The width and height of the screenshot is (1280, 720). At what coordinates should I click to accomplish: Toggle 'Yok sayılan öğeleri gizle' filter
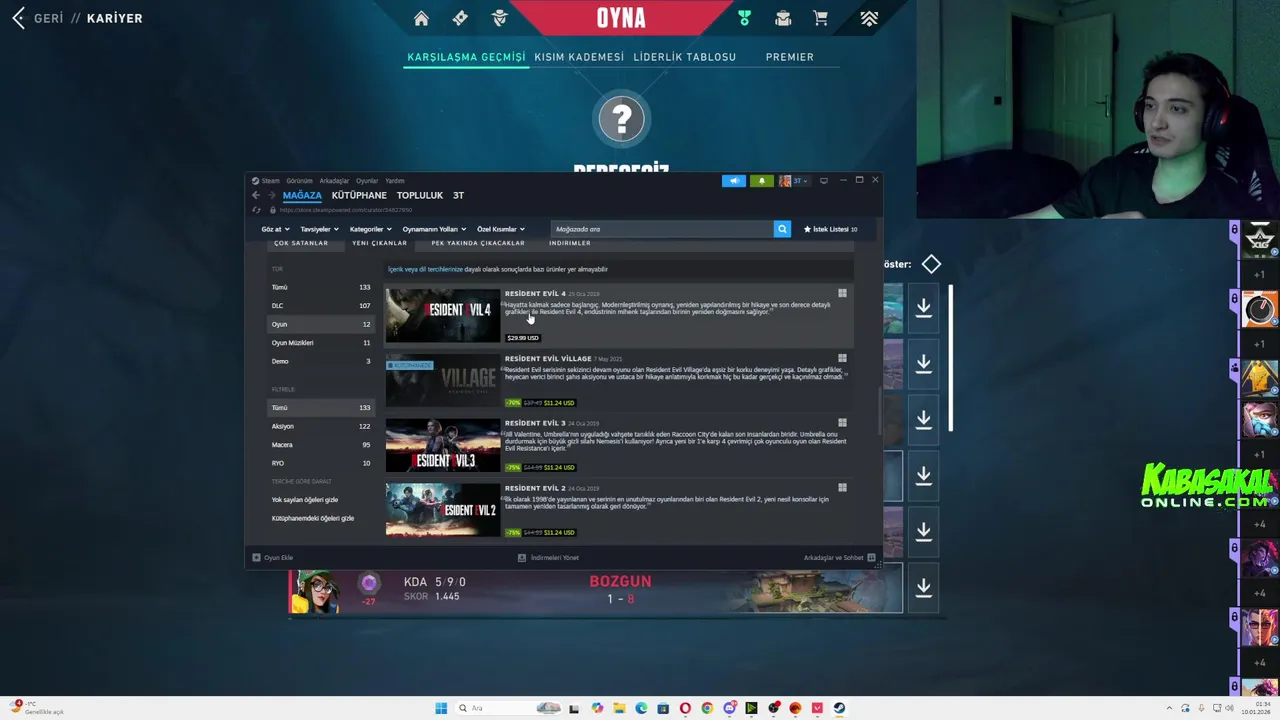pyautogui.click(x=305, y=500)
